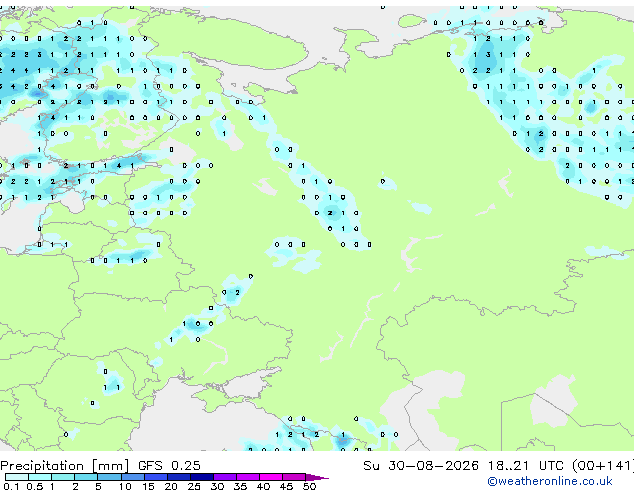Click the '15' legend scale label

pyautogui.click(x=148, y=486)
